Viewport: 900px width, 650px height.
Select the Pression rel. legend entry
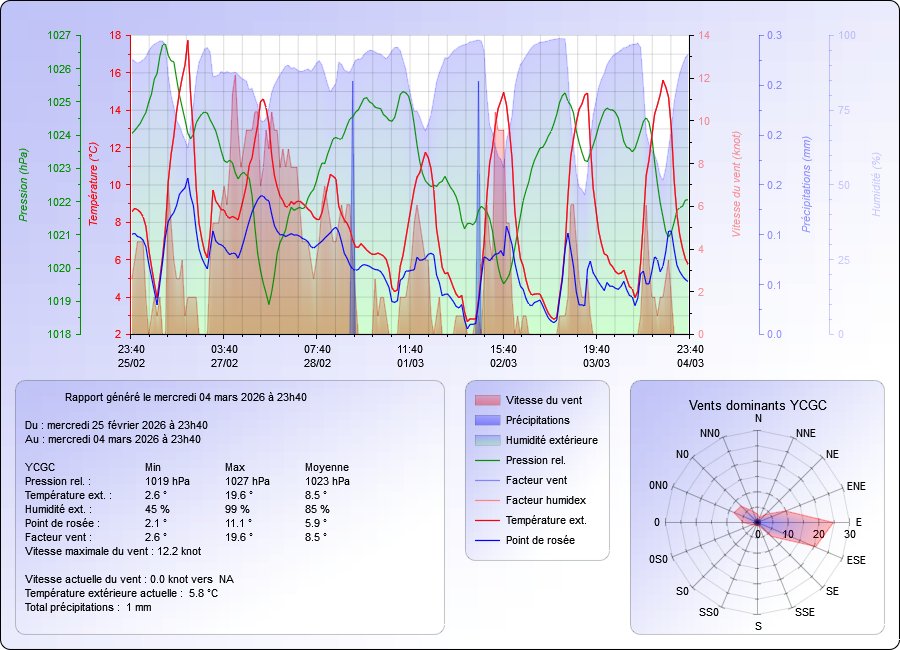535,461
